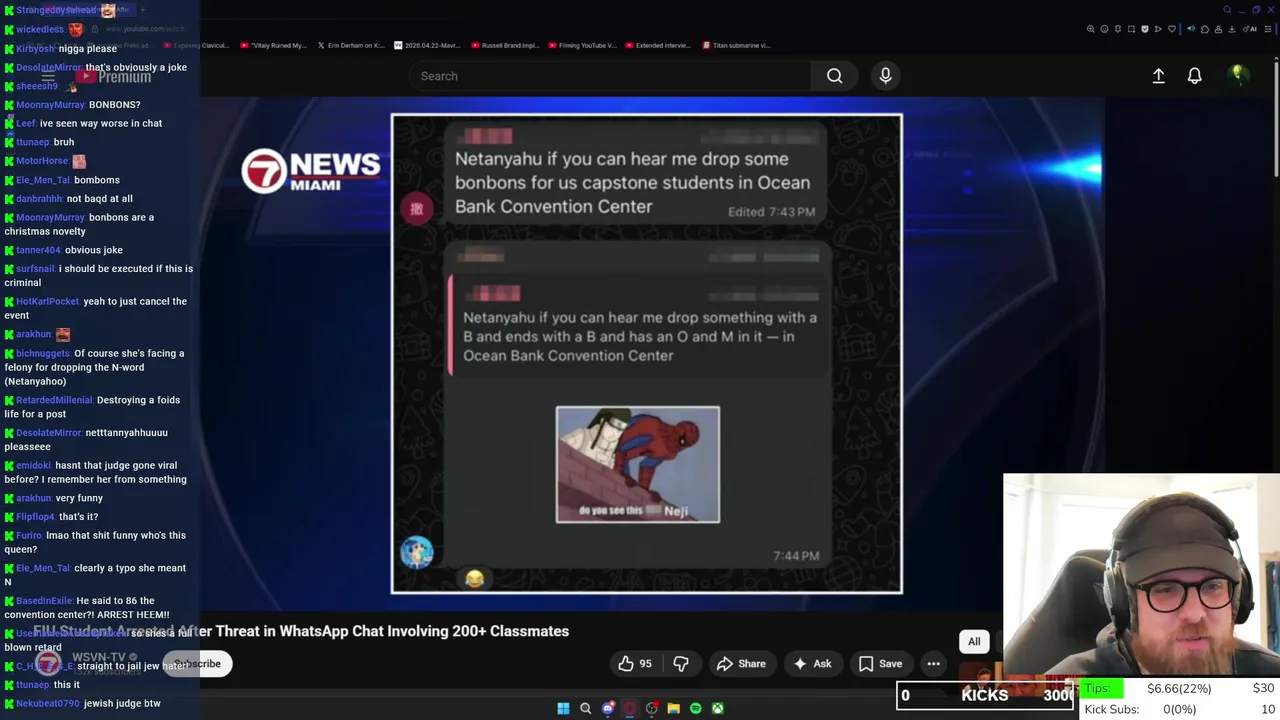Open Discord from the taskbar
Image resolution: width=1280 pixels, height=720 pixels.
coord(607,708)
